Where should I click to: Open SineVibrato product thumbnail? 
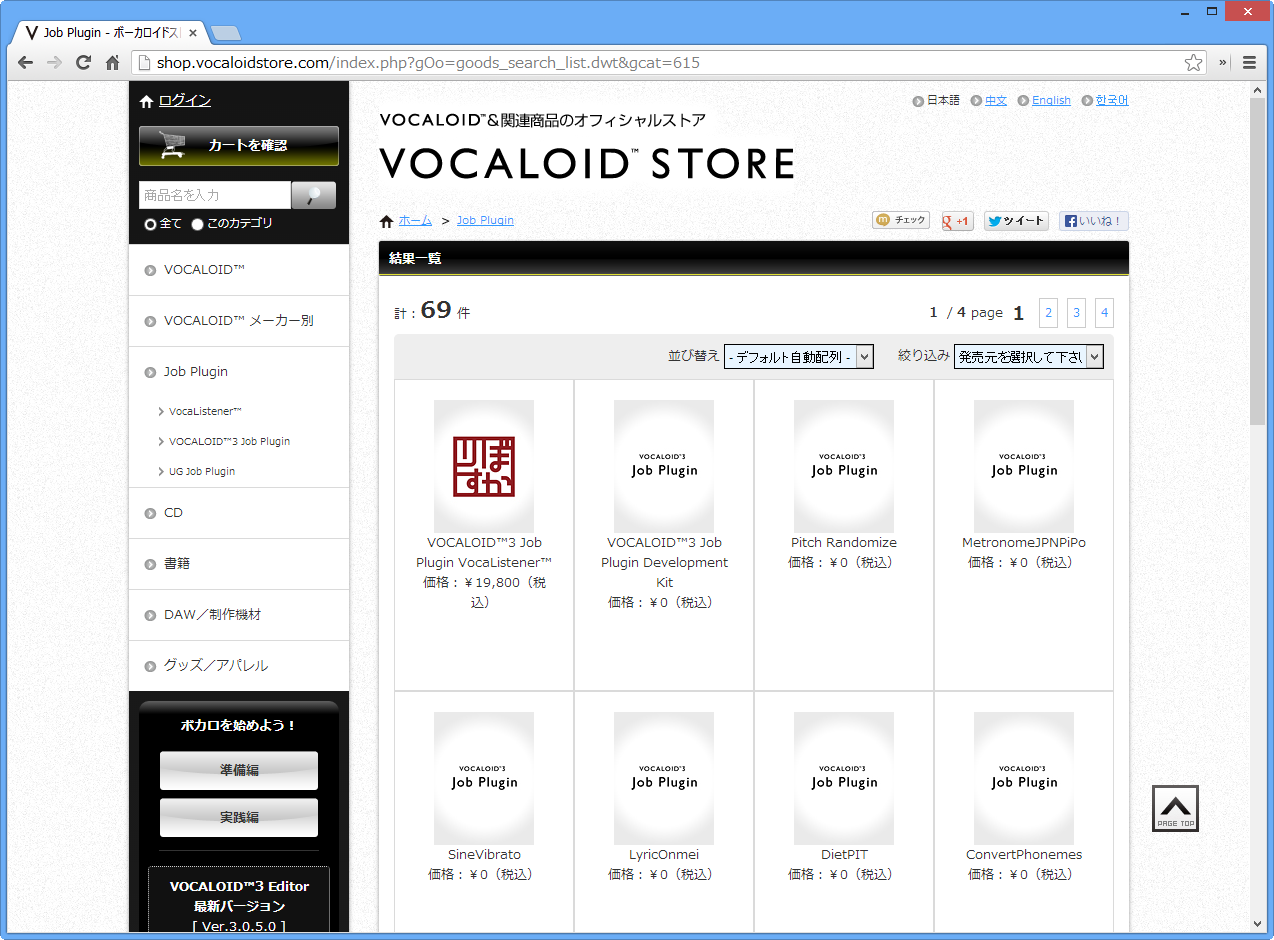coord(484,778)
